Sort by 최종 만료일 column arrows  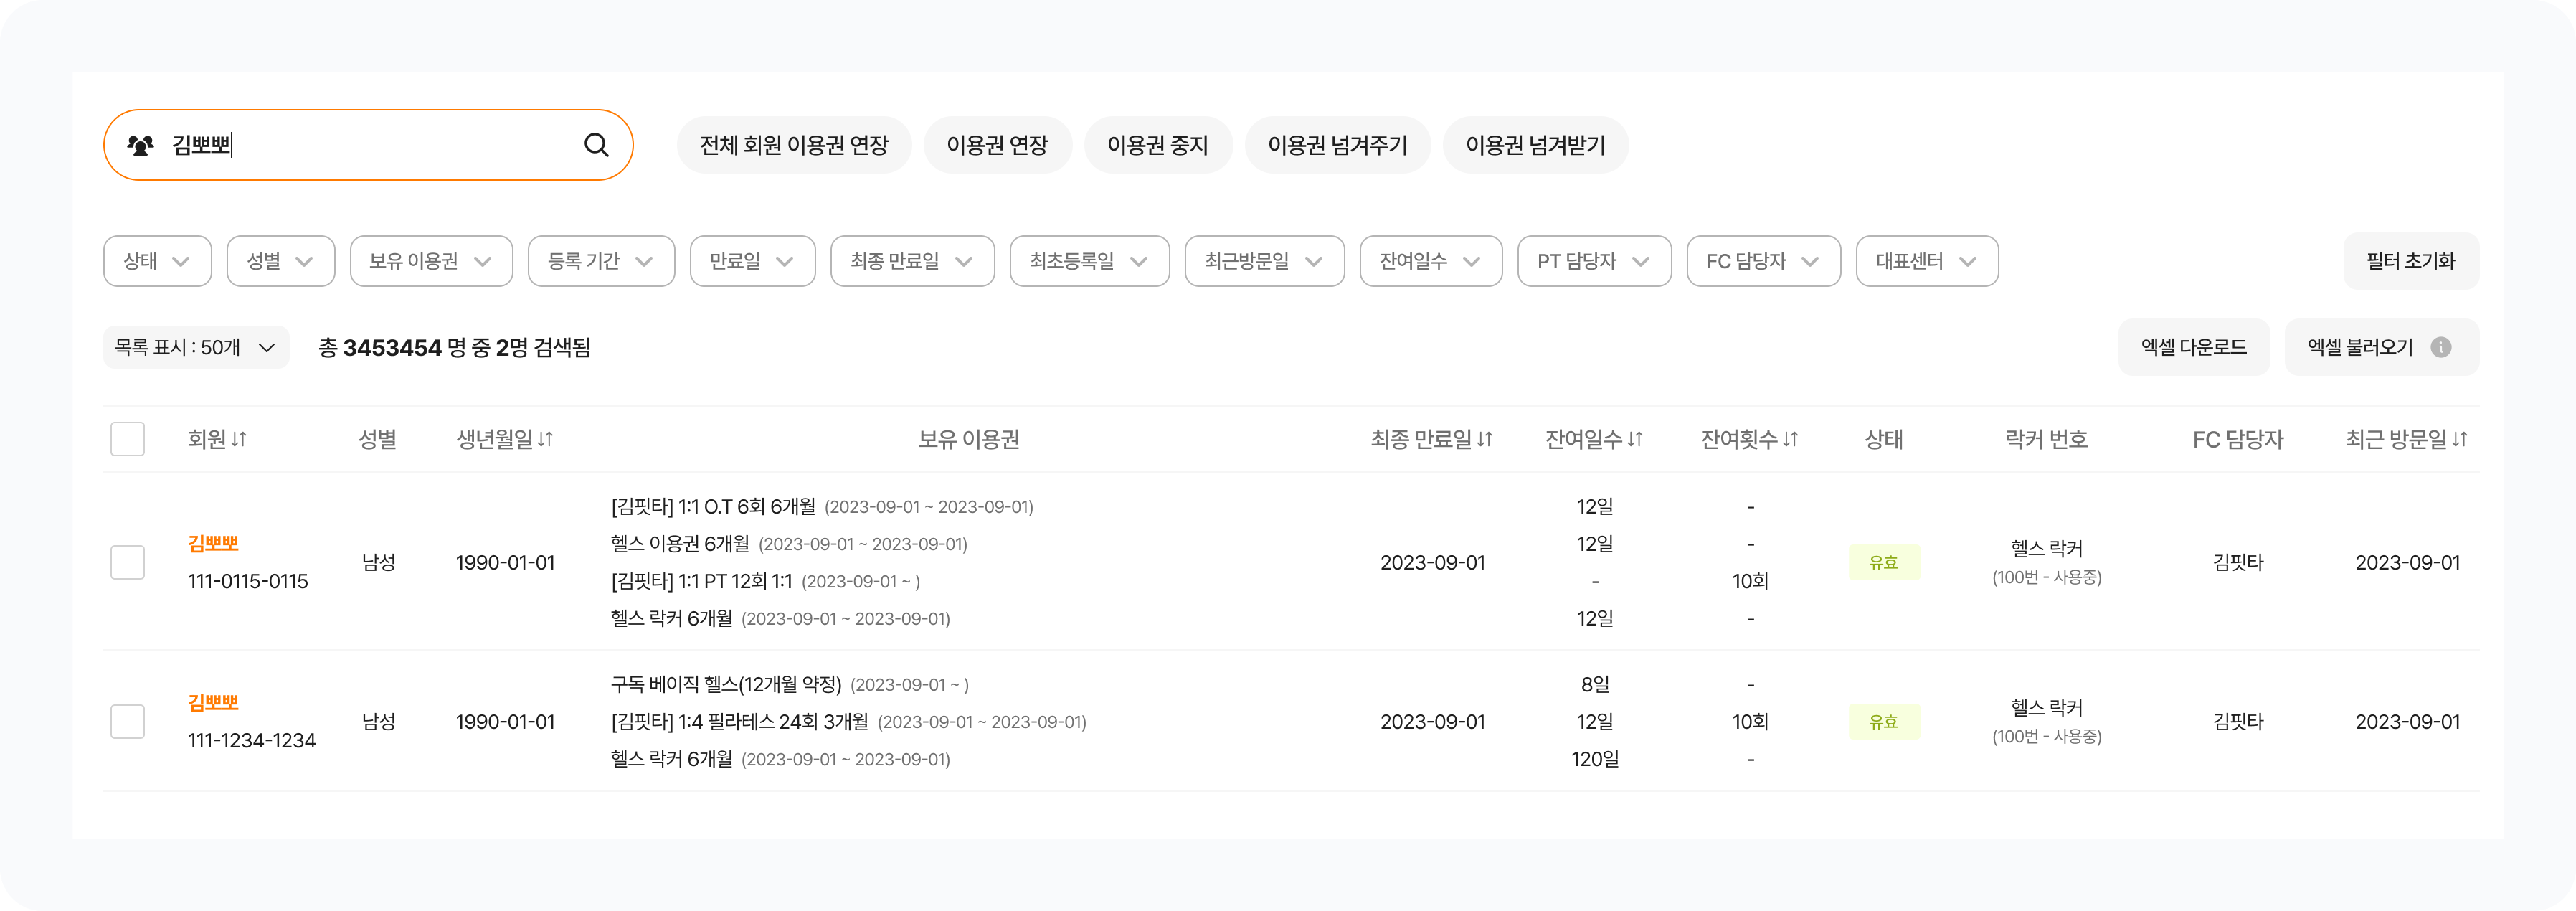1484,439
